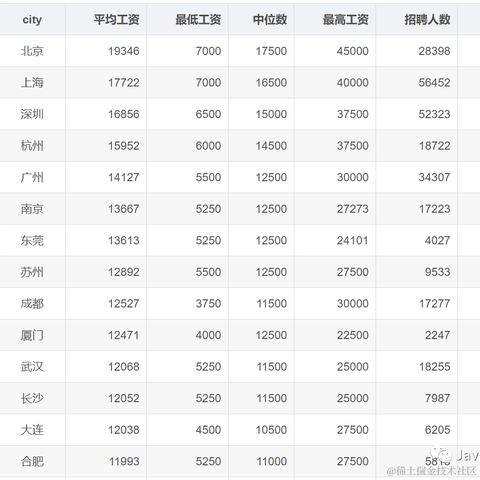The width and height of the screenshot is (480, 480).
Task: Click 厦门 highest salary 22500
Action: (x=353, y=335)
